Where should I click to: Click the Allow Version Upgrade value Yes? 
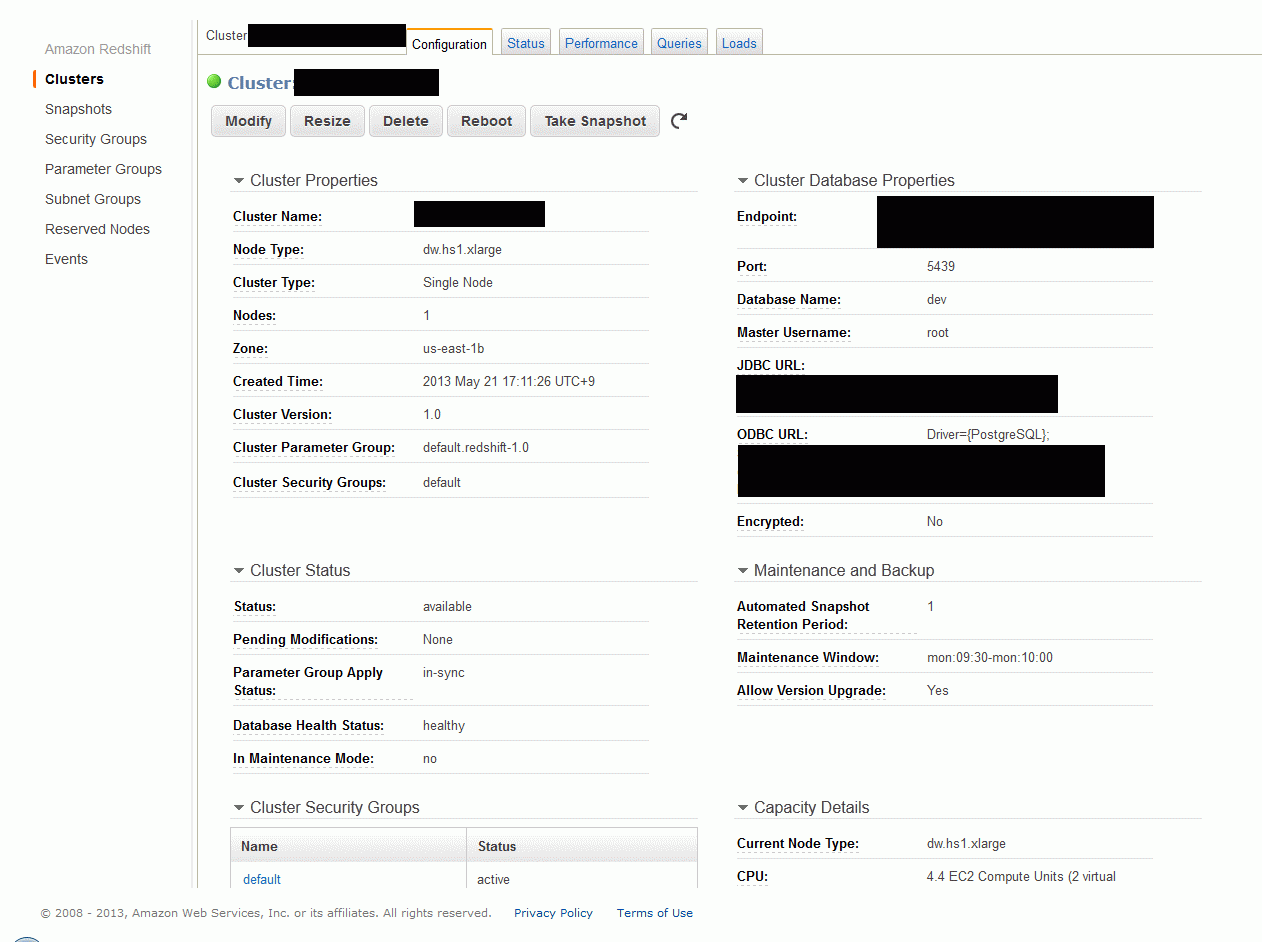[938, 691]
